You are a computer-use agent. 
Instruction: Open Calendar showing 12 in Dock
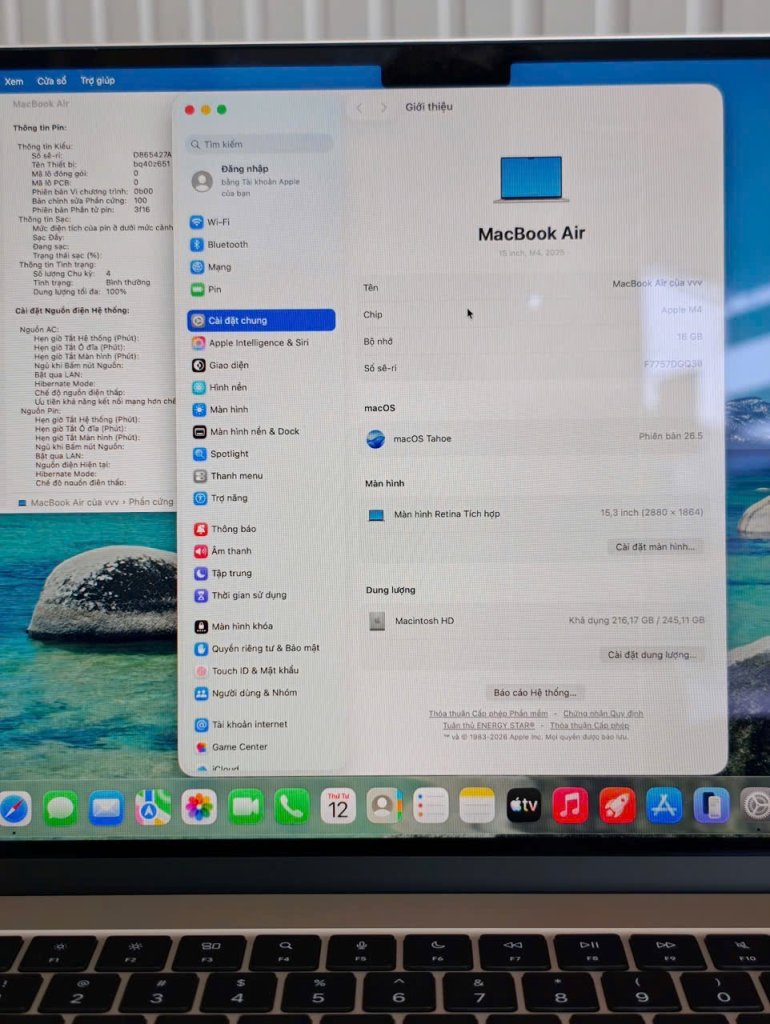(338, 806)
